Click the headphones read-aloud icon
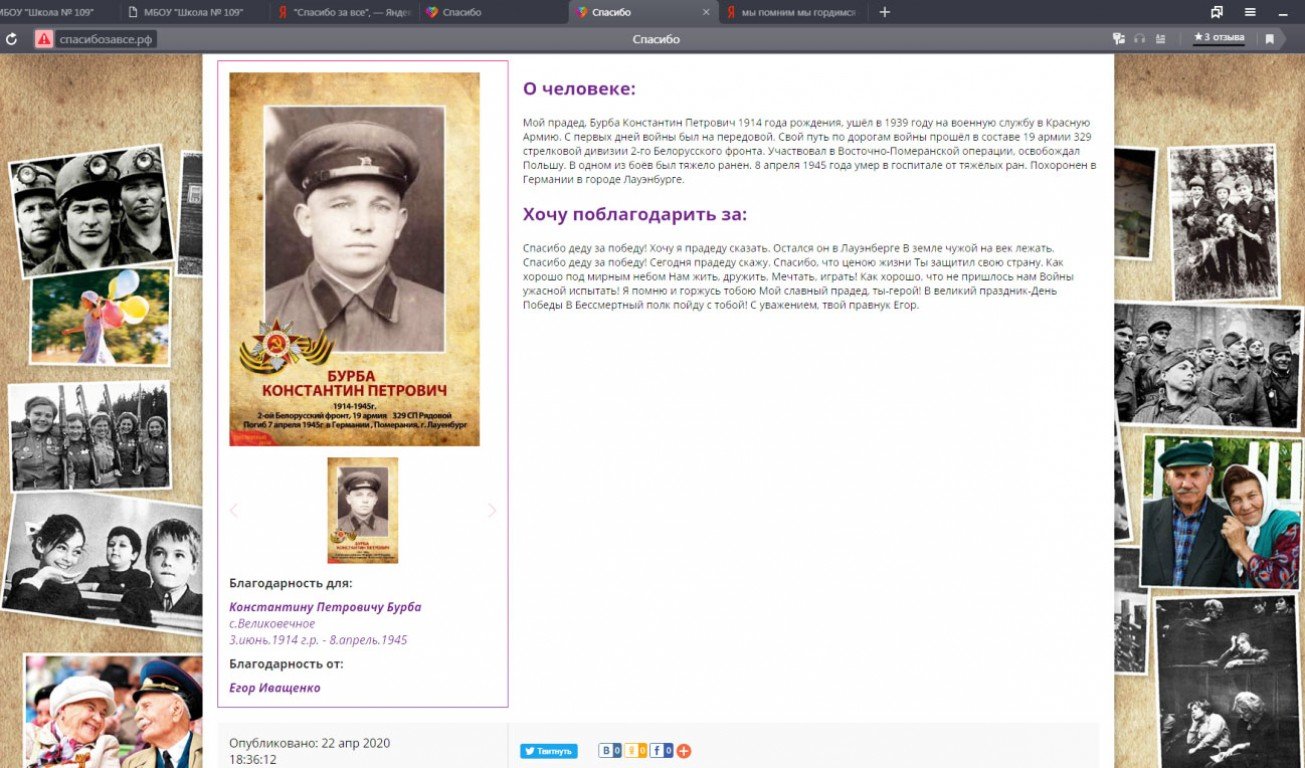This screenshot has width=1305, height=768. (1139, 39)
